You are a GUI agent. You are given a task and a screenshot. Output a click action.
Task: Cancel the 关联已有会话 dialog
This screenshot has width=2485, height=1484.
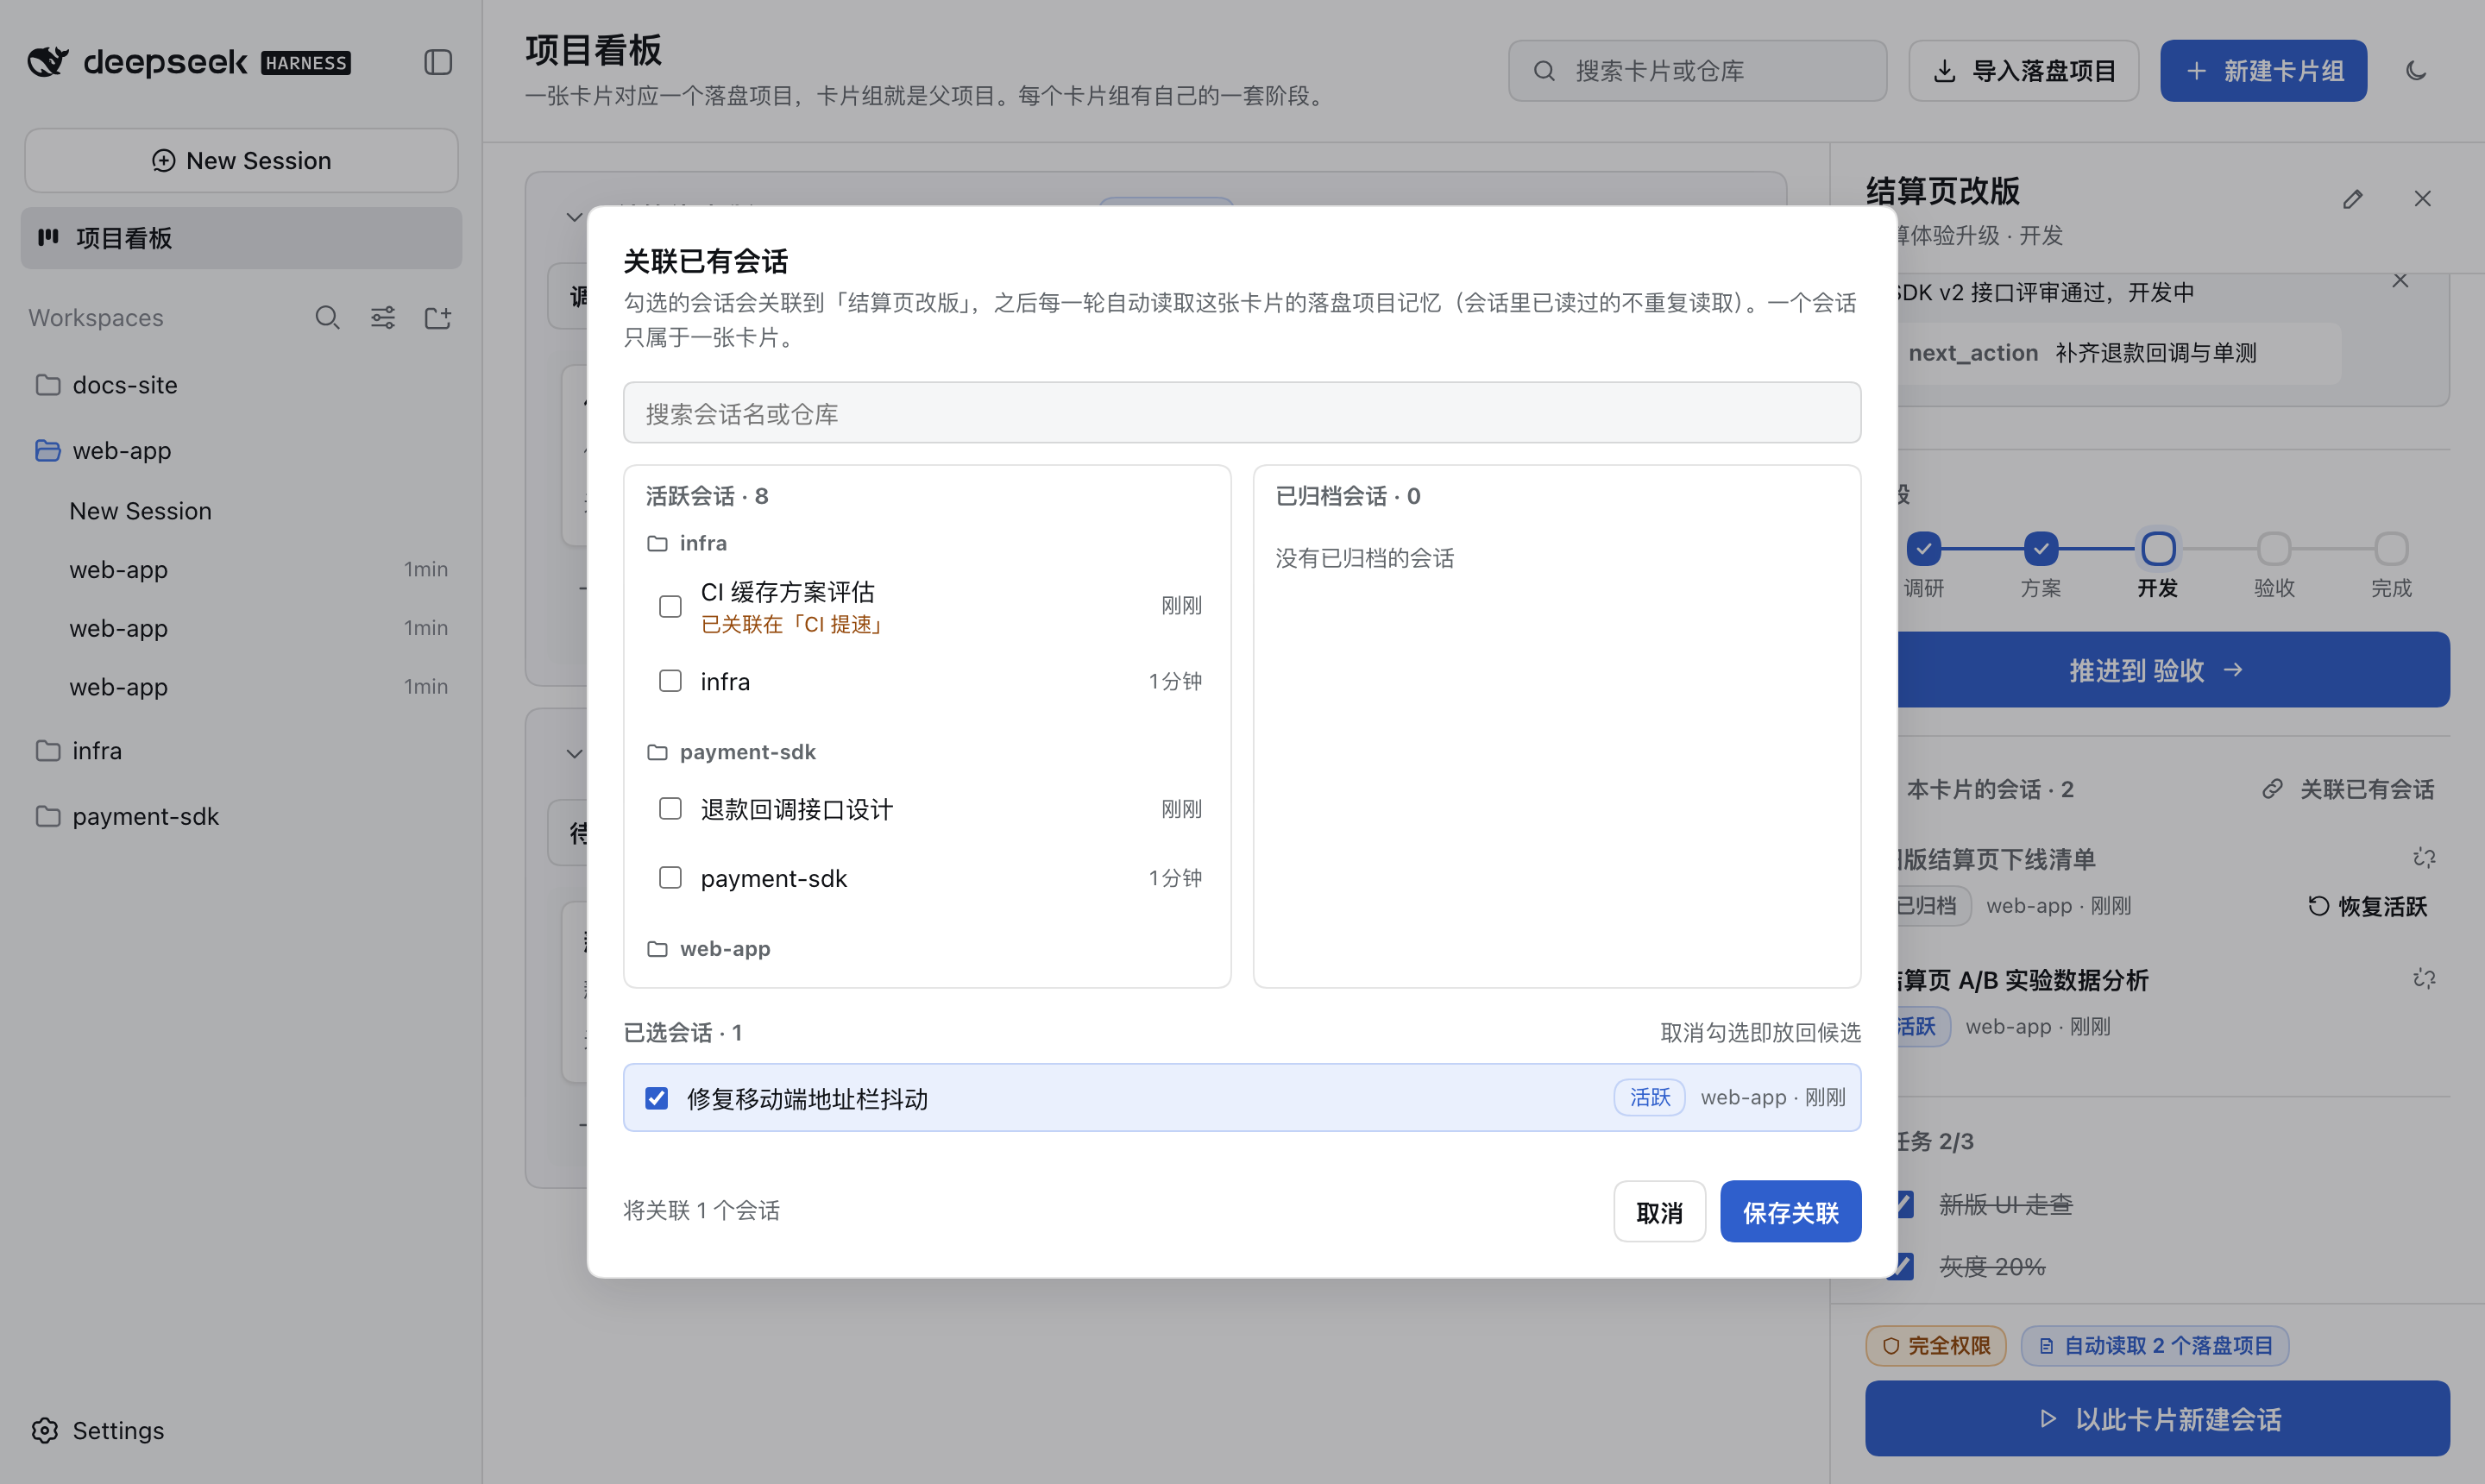[1659, 1212]
